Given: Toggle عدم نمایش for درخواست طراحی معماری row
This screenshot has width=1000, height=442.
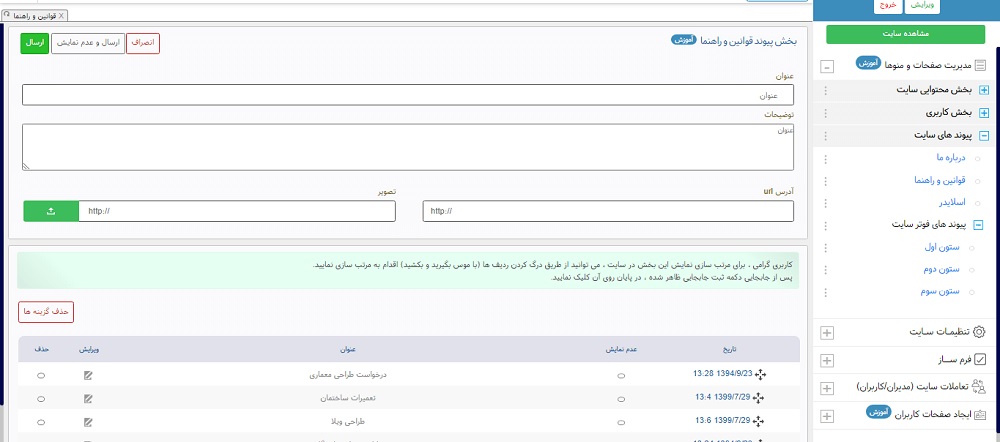Looking at the screenshot, I should [621, 376].
